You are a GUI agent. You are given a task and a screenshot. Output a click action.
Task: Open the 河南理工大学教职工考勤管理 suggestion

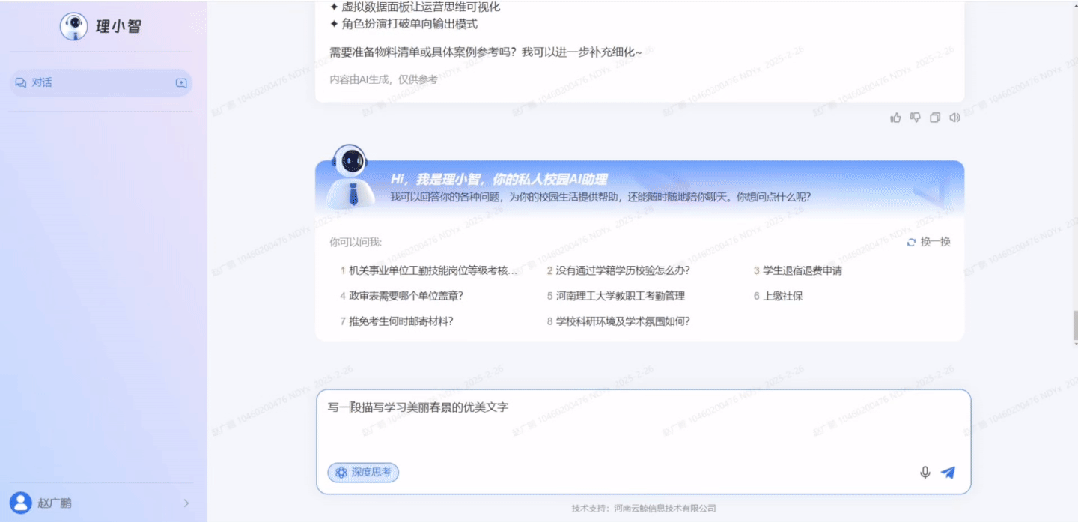[620, 296]
